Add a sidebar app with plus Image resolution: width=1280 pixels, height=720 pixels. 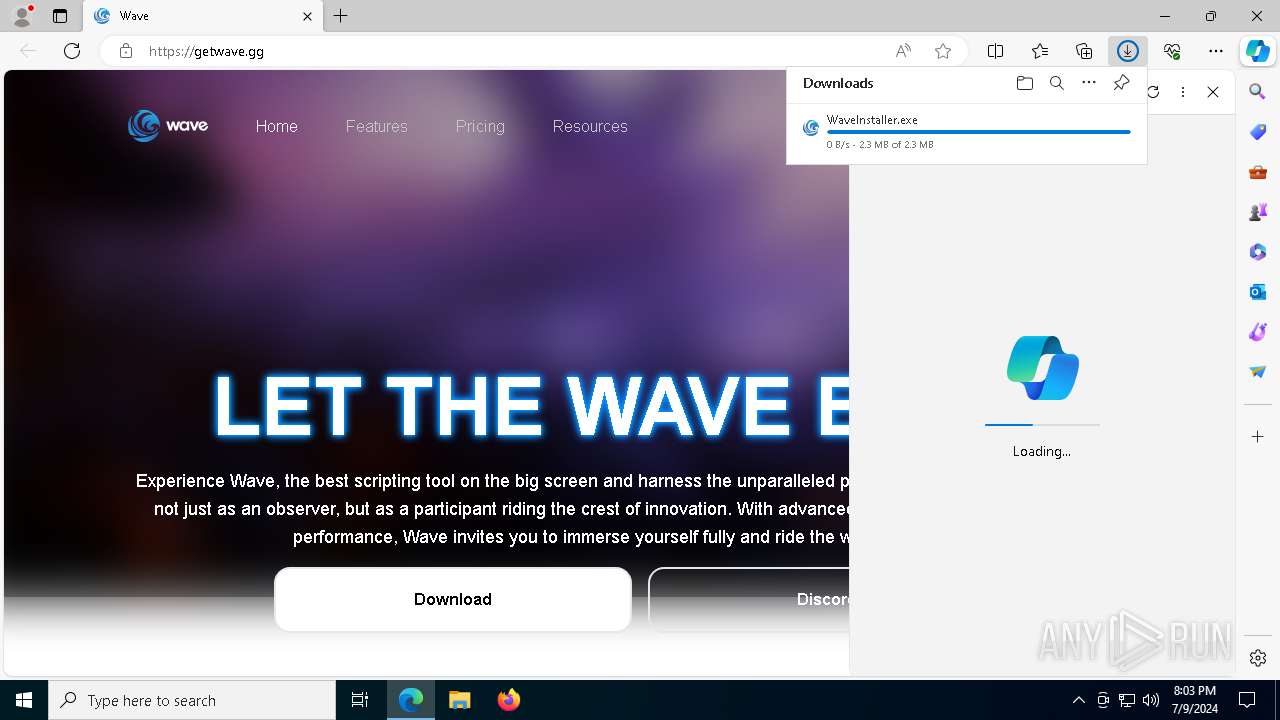point(1258,437)
